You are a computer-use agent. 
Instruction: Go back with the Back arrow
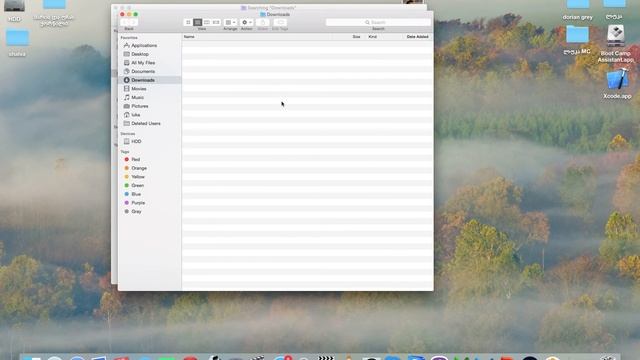[125, 22]
